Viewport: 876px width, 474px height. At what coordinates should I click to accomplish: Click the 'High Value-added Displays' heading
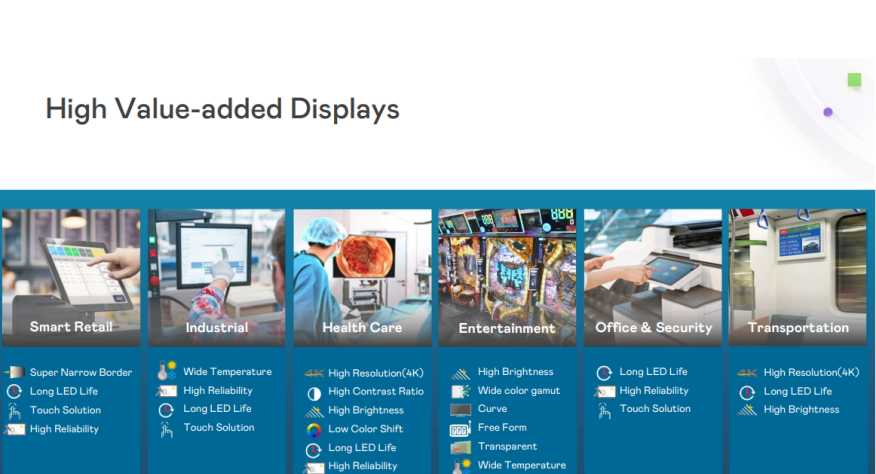point(222,109)
